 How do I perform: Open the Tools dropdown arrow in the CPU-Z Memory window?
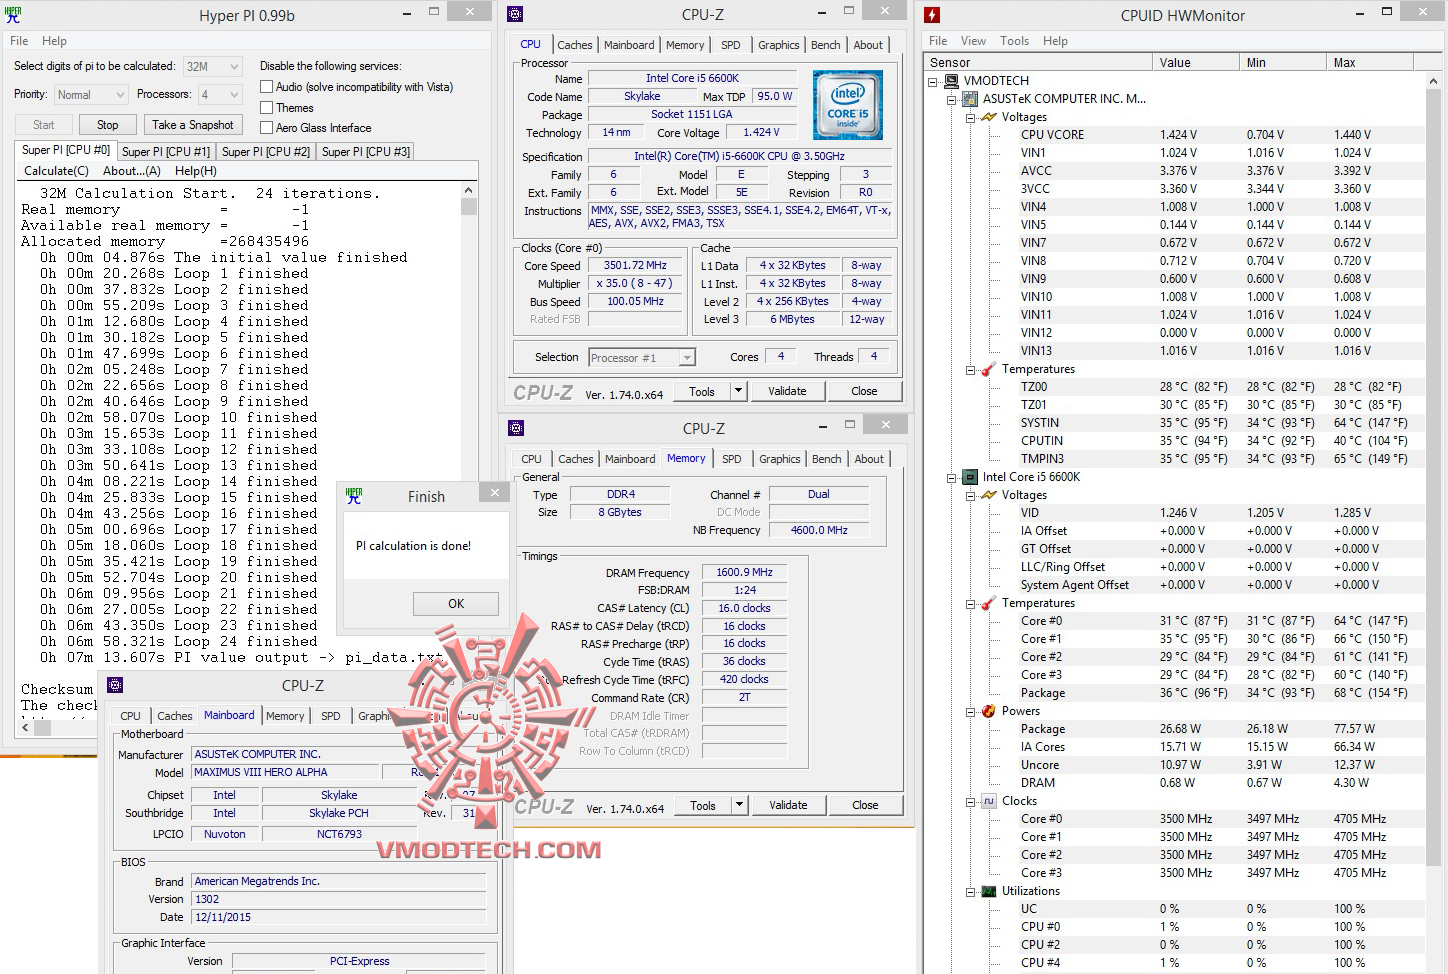(740, 805)
